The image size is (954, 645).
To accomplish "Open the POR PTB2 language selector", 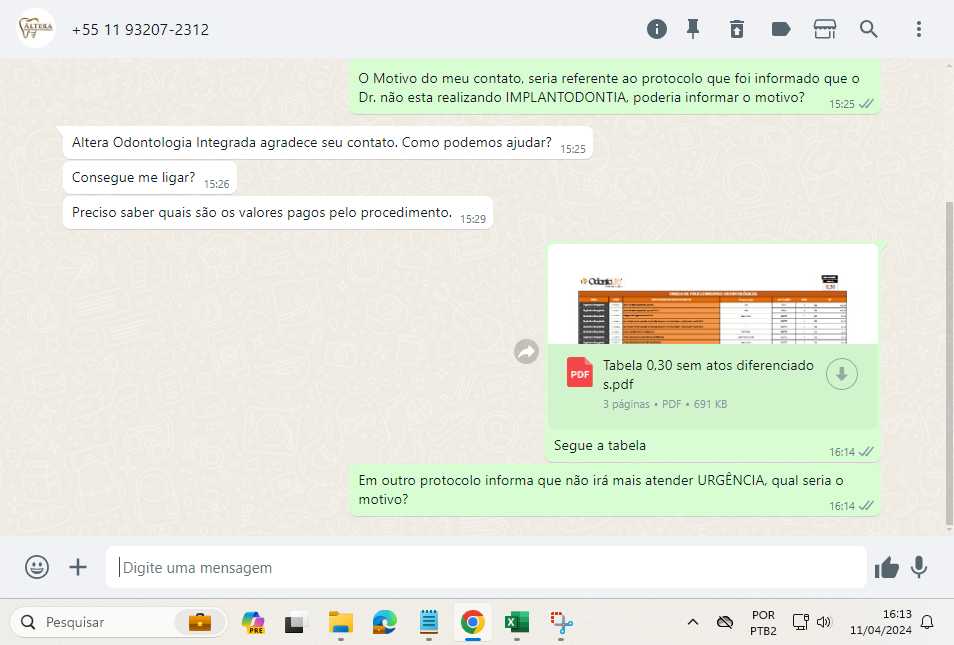I will pyautogui.click(x=763, y=622).
